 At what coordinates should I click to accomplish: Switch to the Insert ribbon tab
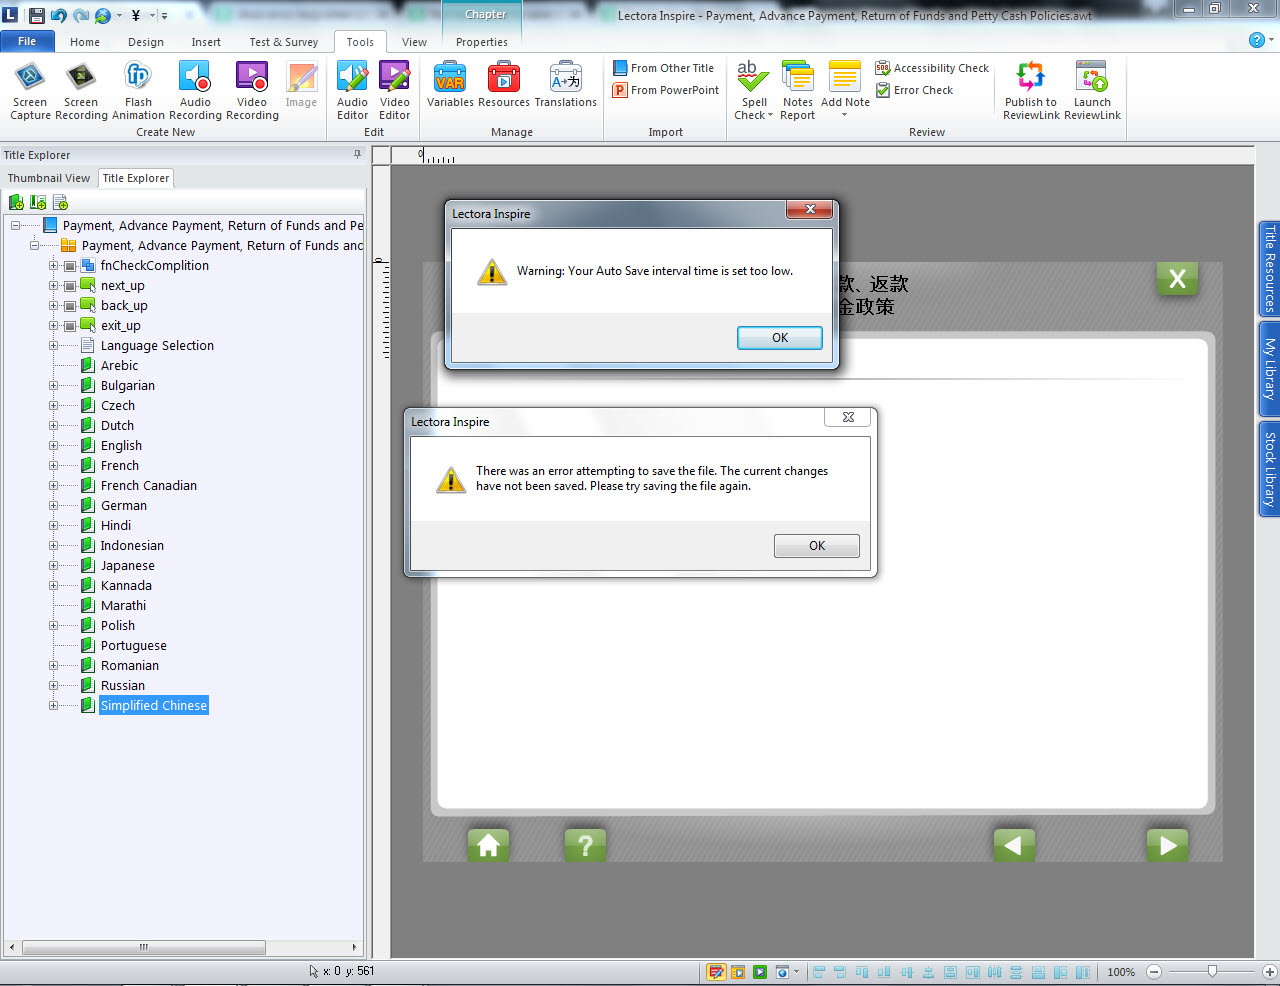(206, 42)
